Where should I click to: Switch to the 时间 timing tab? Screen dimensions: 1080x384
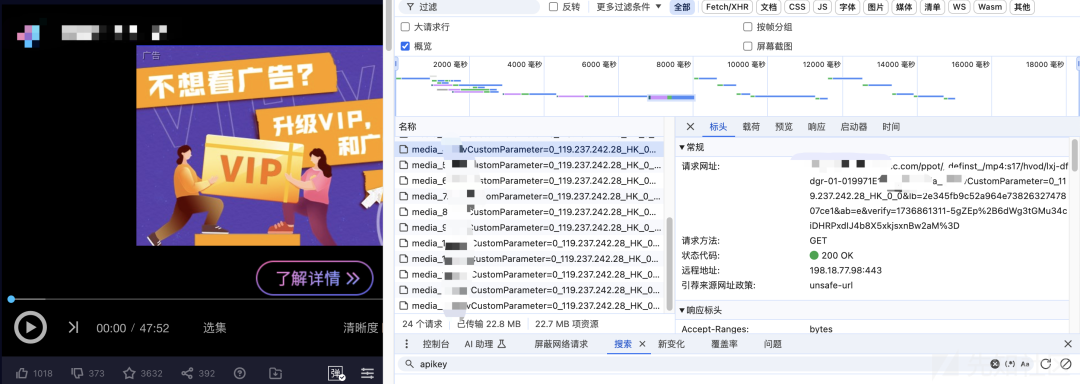891,127
